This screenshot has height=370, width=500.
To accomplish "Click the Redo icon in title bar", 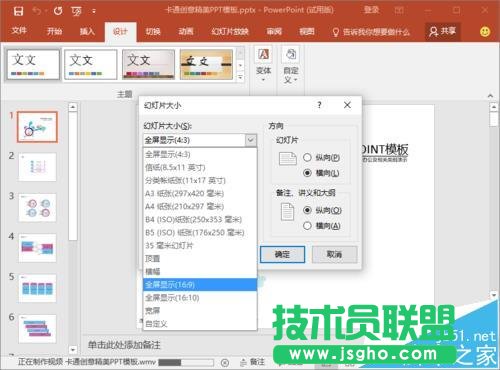I will [58, 11].
